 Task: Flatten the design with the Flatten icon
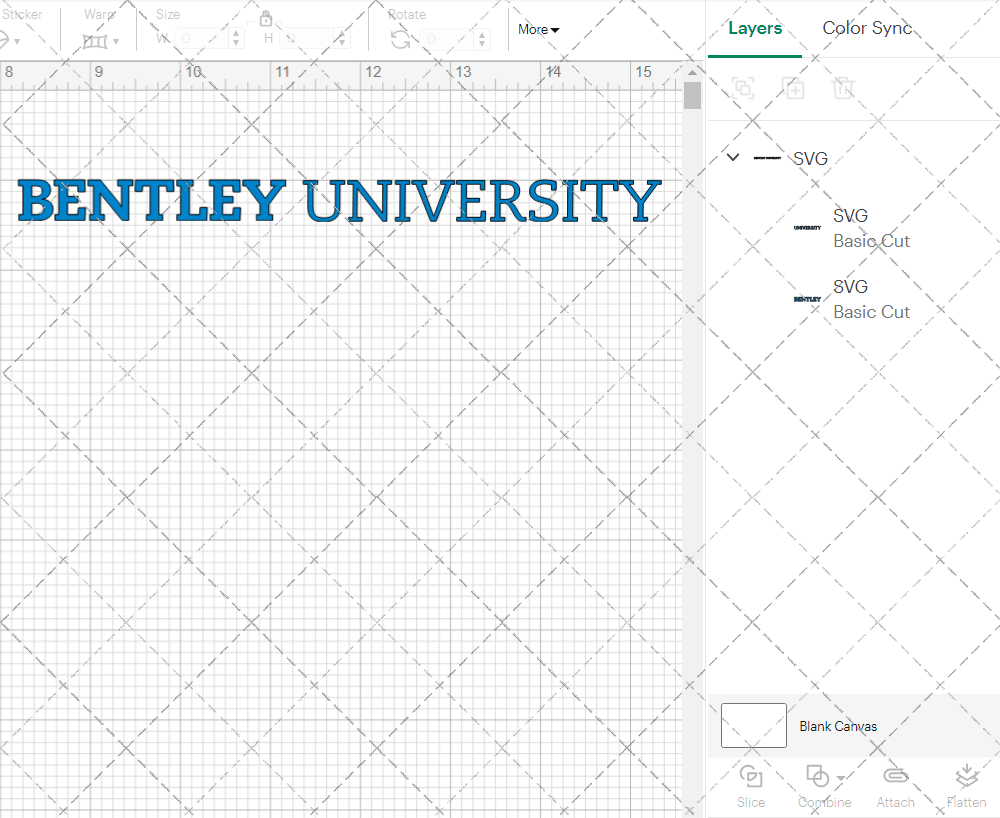point(966,775)
